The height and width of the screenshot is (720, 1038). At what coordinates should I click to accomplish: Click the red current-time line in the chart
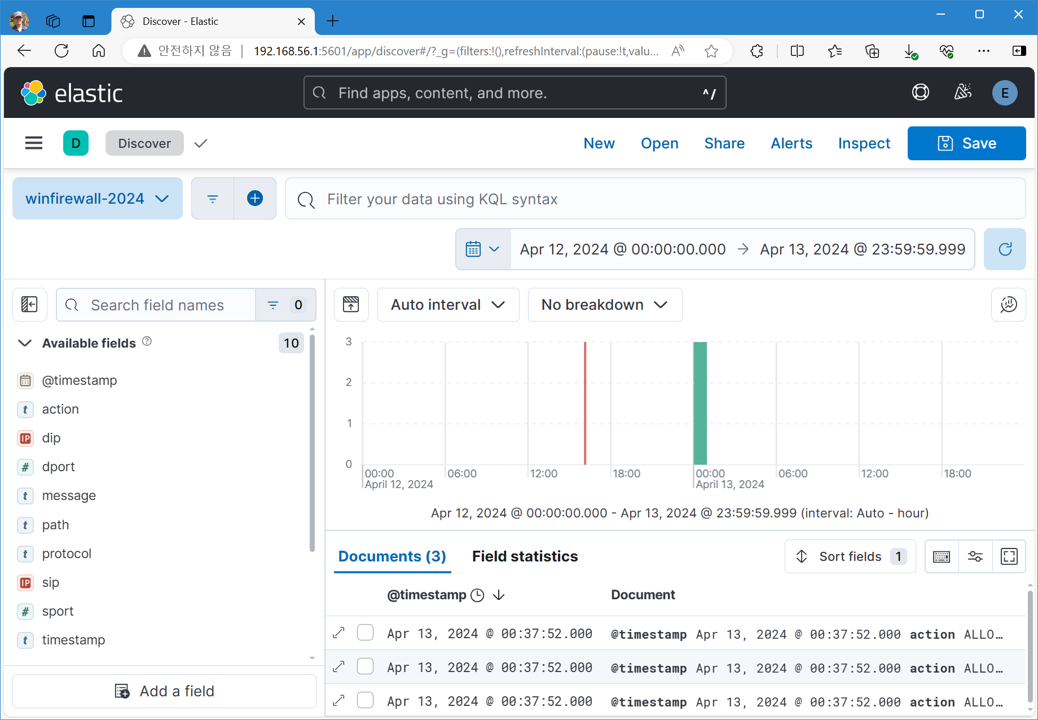pyautogui.click(x=585, y=403)
